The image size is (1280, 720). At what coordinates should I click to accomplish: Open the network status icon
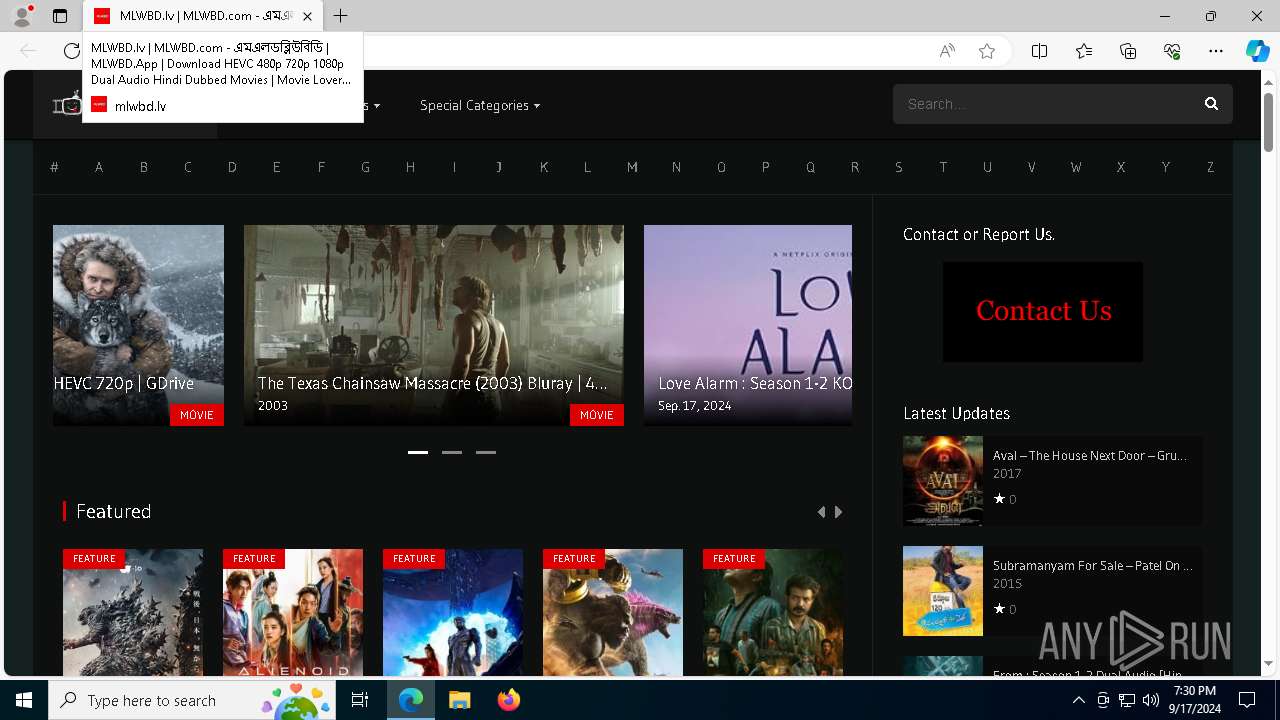pyautogui.click(x=1127, y=700)
